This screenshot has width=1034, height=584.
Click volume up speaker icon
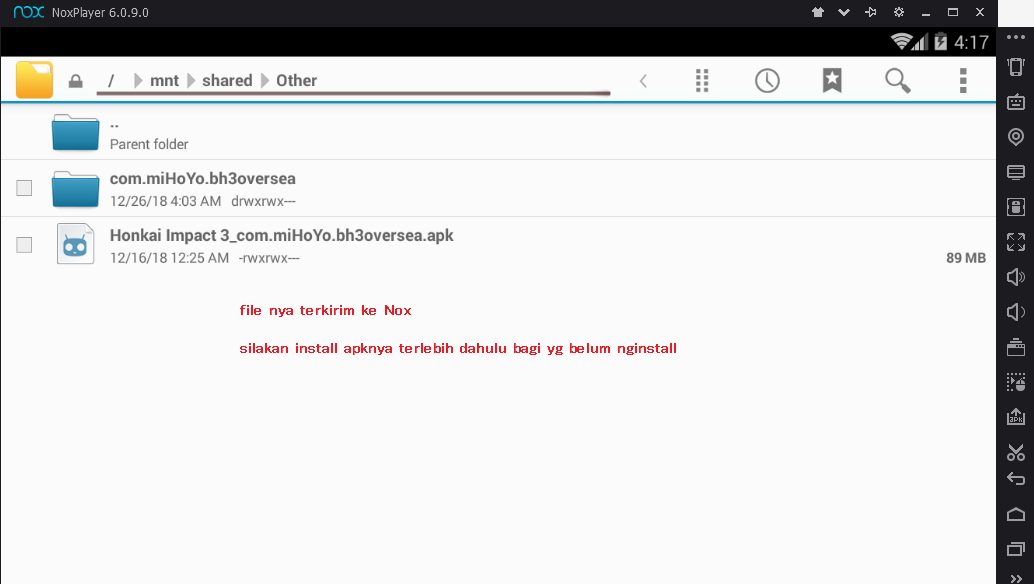(x=1016, y=277)
